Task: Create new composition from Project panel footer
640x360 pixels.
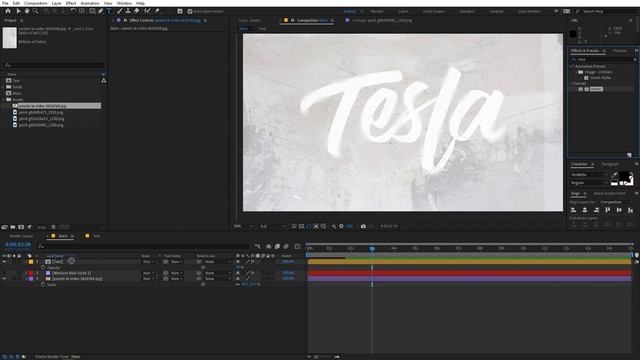Action: pos(21,227)
